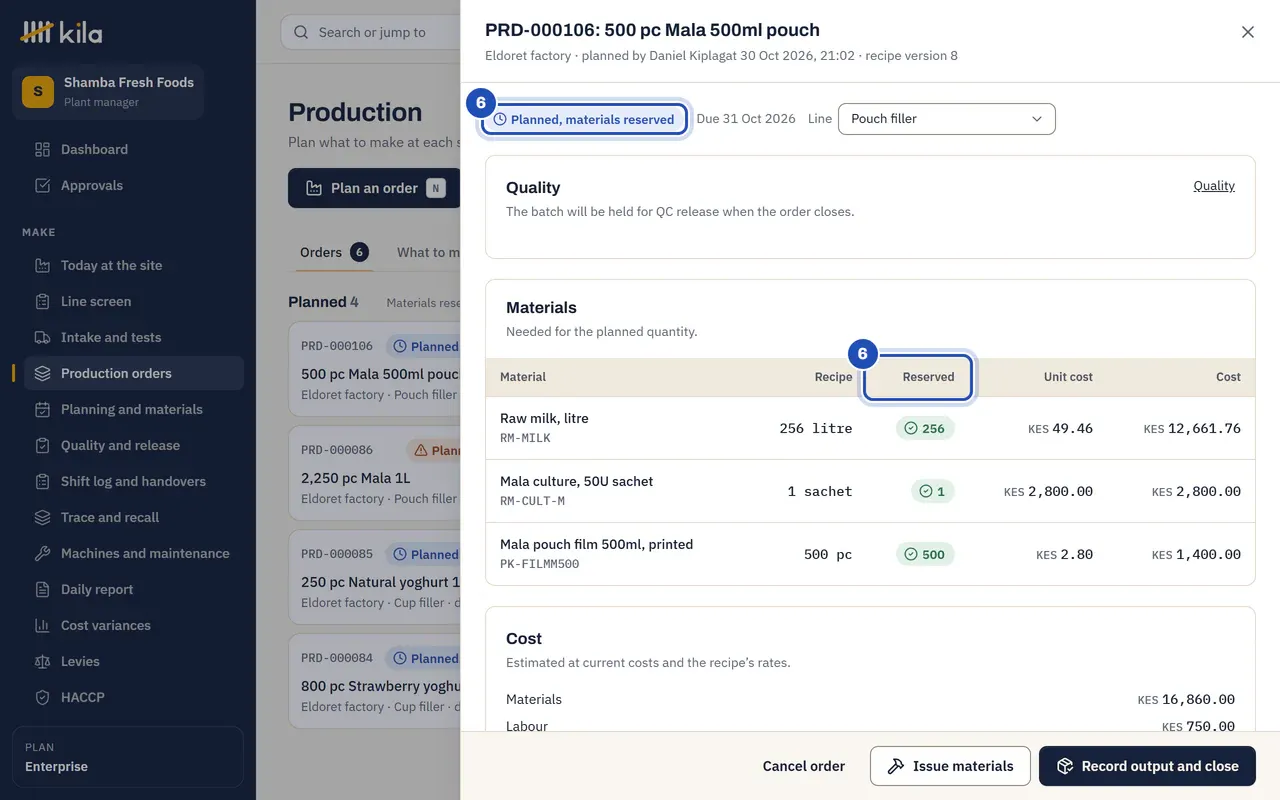Open Shift log and handovers
The width and height of the screenshot is (1280, 800).
[x=134, y=481]
